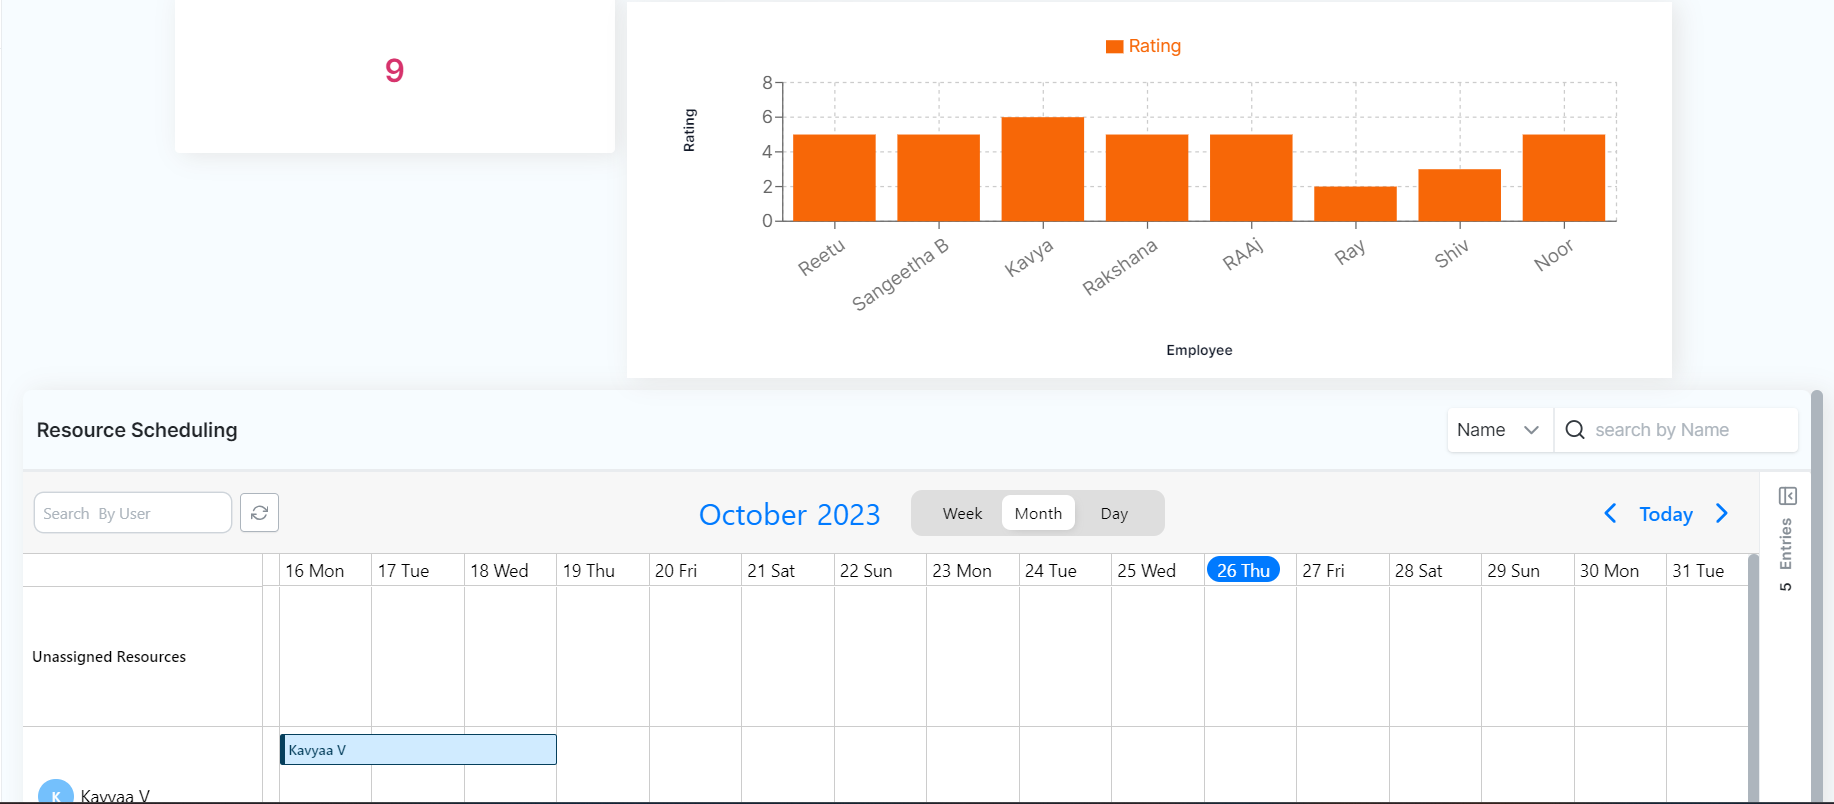The height and width of the screenshot is (804, 1834).
Task: Click the Ray bar in the chart
Action: pyautogui.click(x=1355, y=204)
